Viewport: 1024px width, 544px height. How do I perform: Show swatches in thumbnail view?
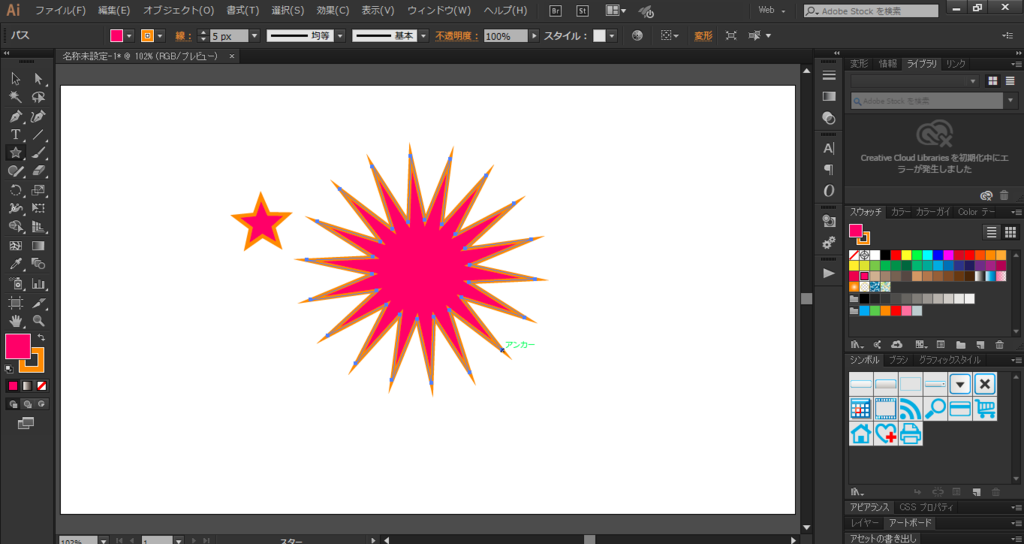pyautogui.click(x=1010, y=232)
